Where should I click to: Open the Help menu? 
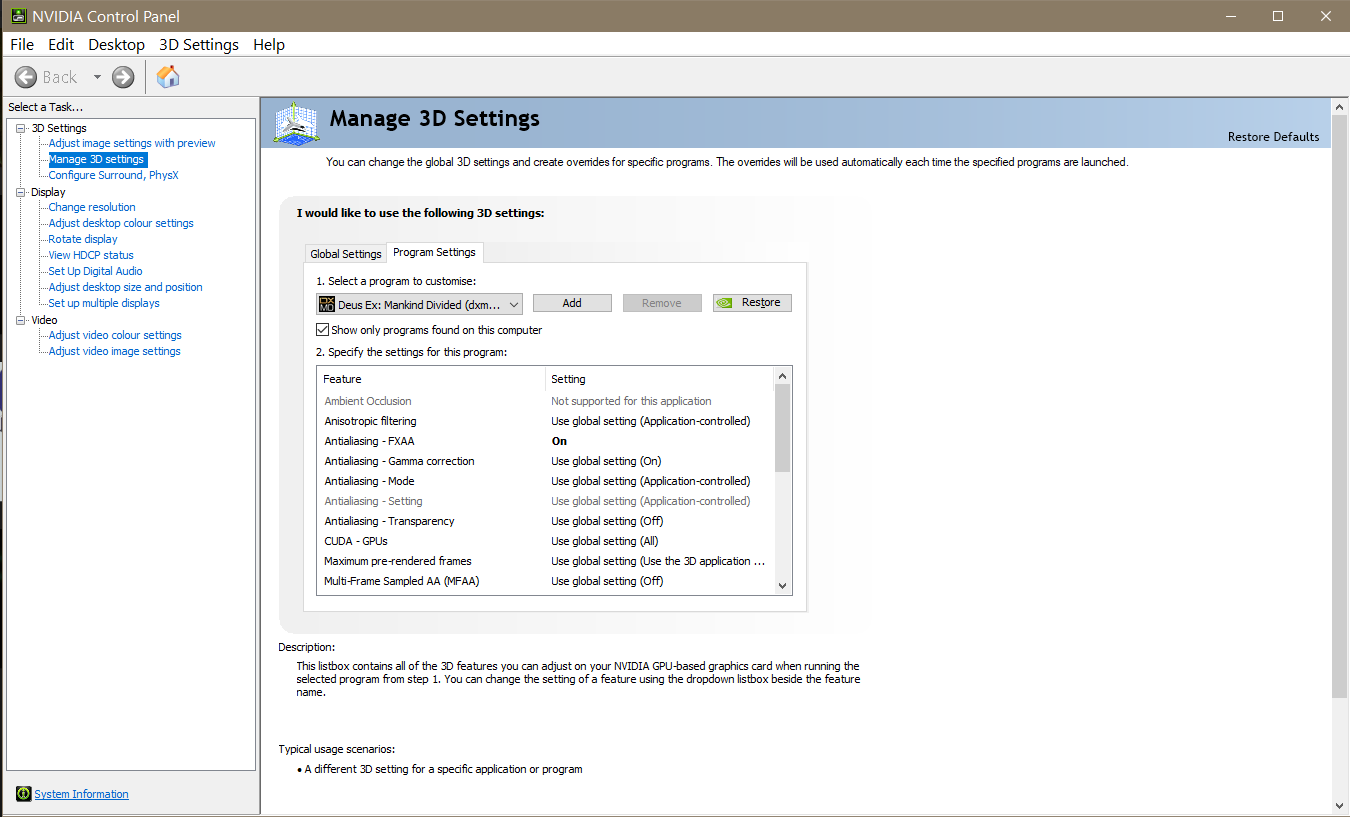click(269, 45)
